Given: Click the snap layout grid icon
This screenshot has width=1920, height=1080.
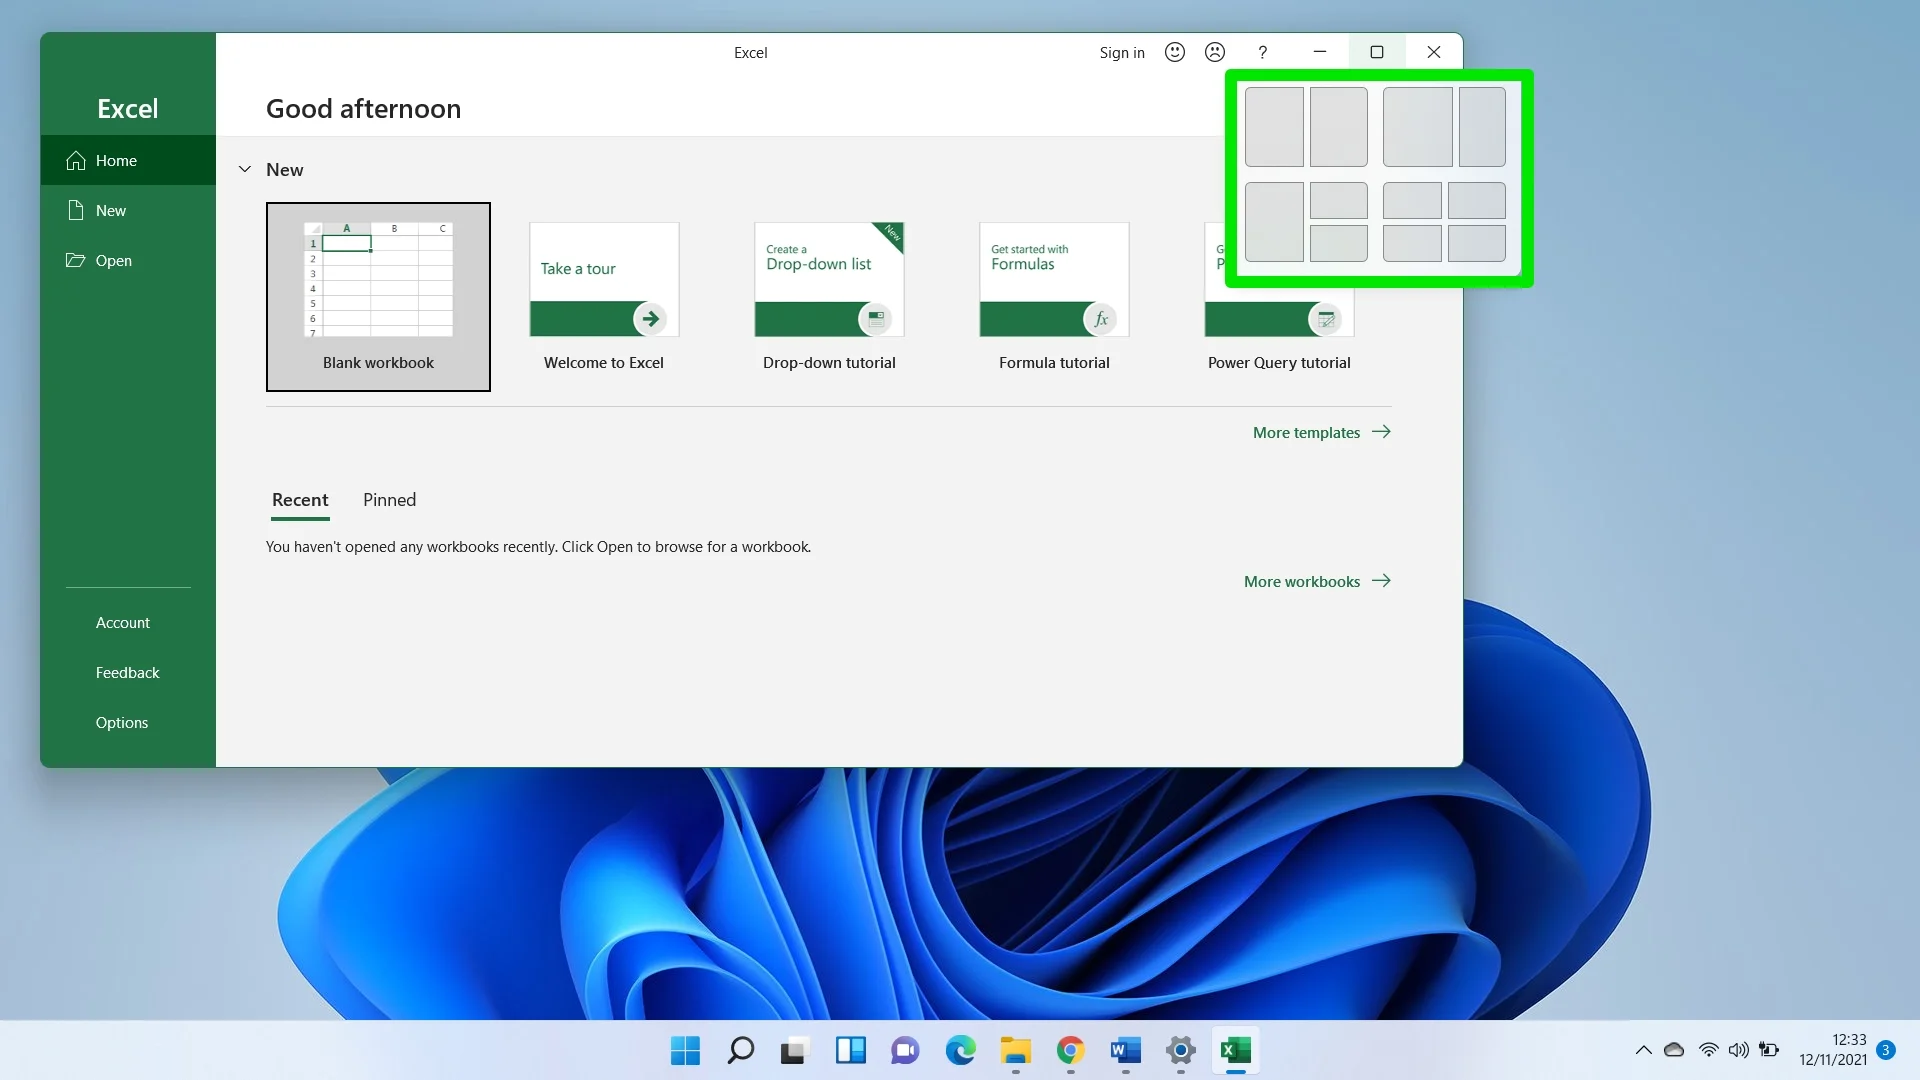Looking at the screenshot, I should click(1377, 51).
